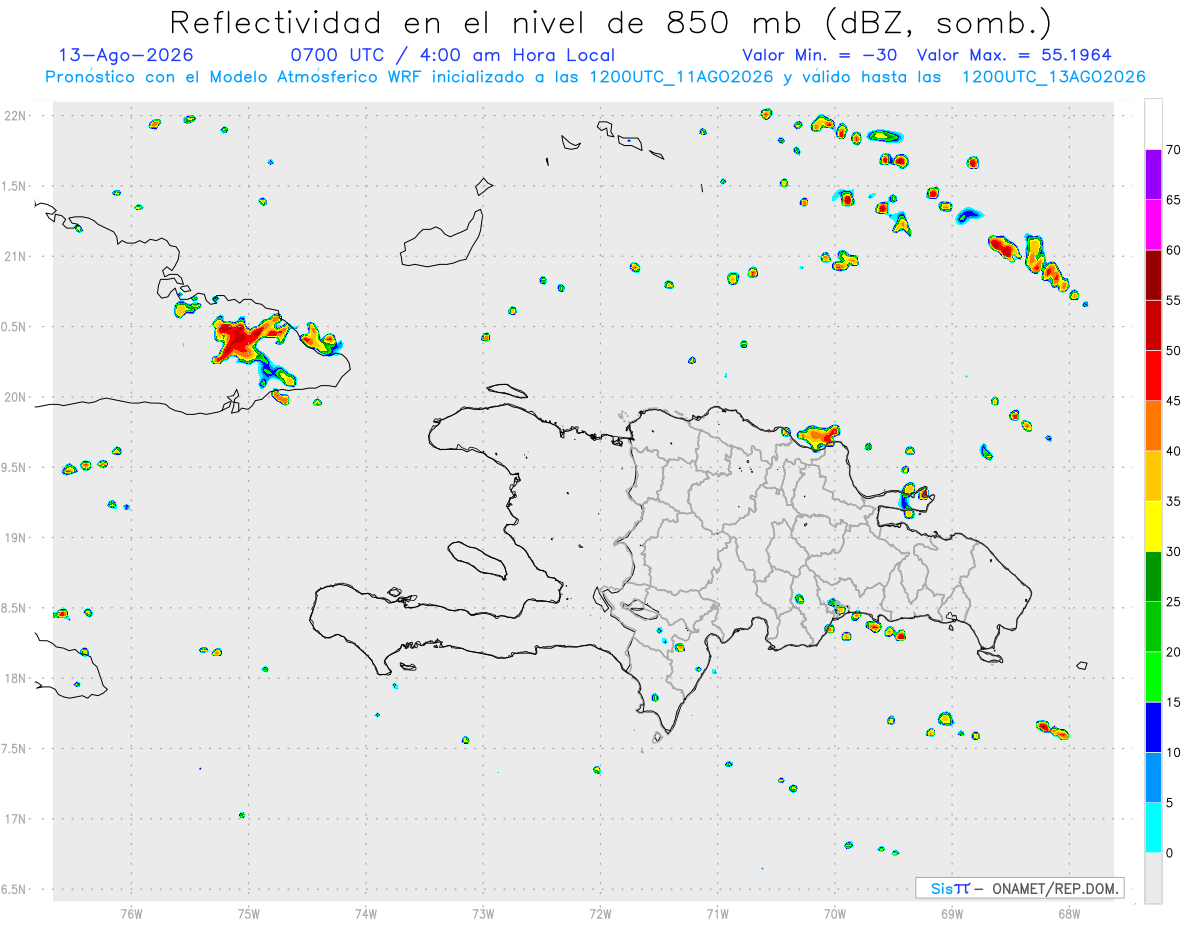Click the magenta 60-65 dBZ color band
This screenshot has width=1200, height=927.
click(1153, 225)
